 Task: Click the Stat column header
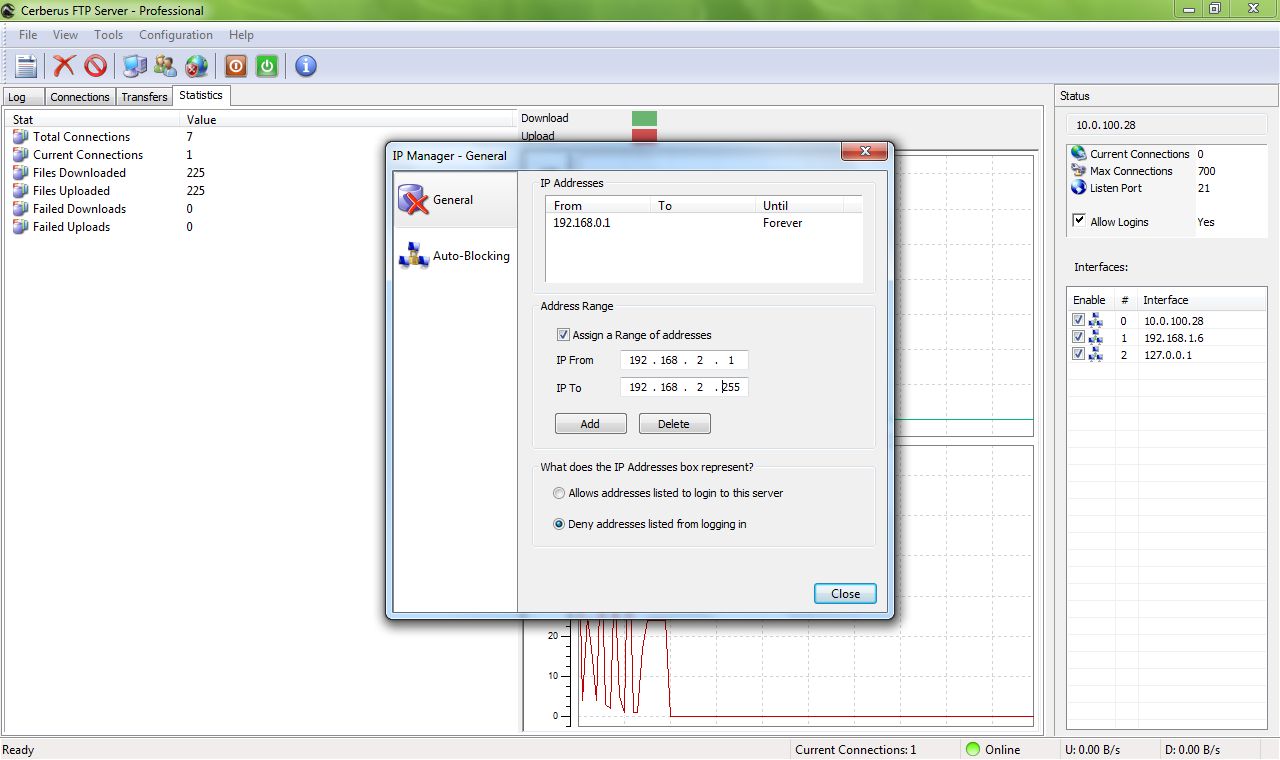pos(94,119)
